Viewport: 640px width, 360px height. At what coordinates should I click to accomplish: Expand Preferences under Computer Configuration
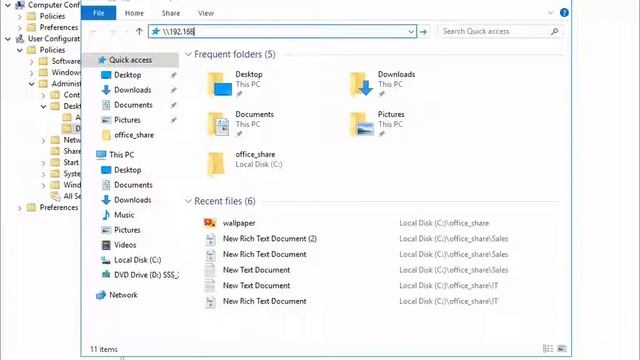pyautogui.click(x=20, y=27)
